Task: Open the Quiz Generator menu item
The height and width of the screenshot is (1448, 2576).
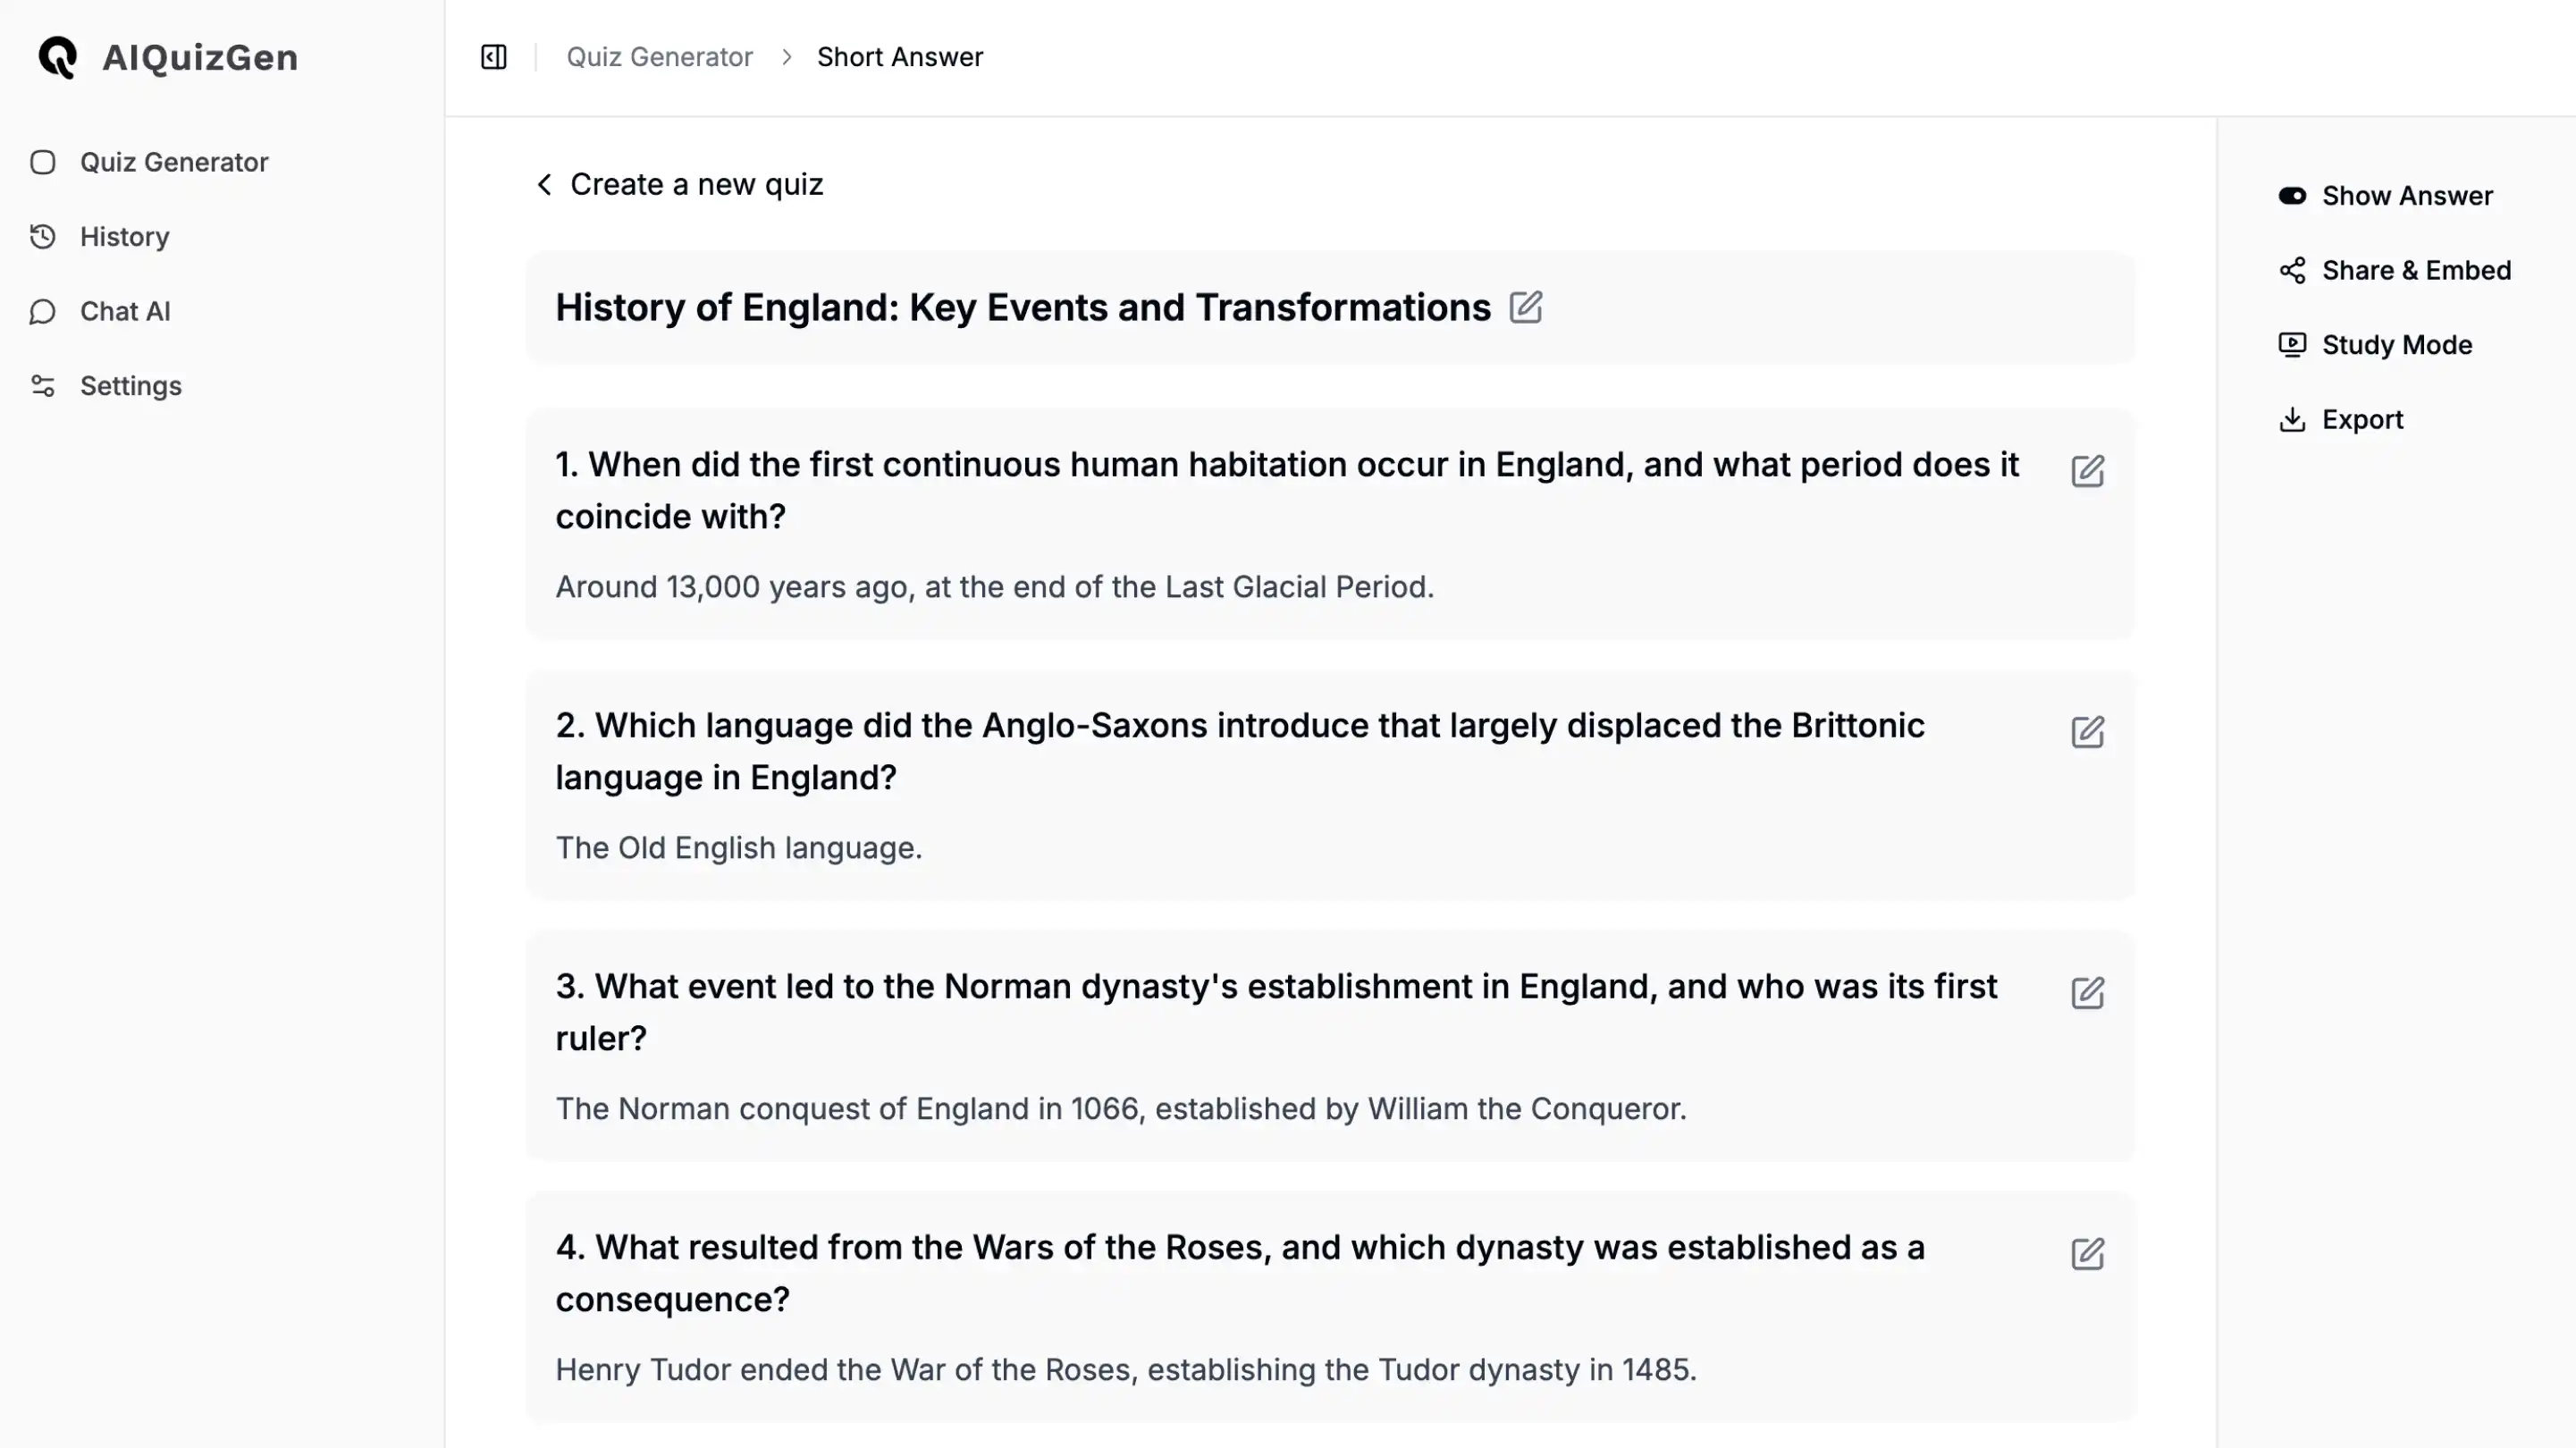Action: coord(173,161)
